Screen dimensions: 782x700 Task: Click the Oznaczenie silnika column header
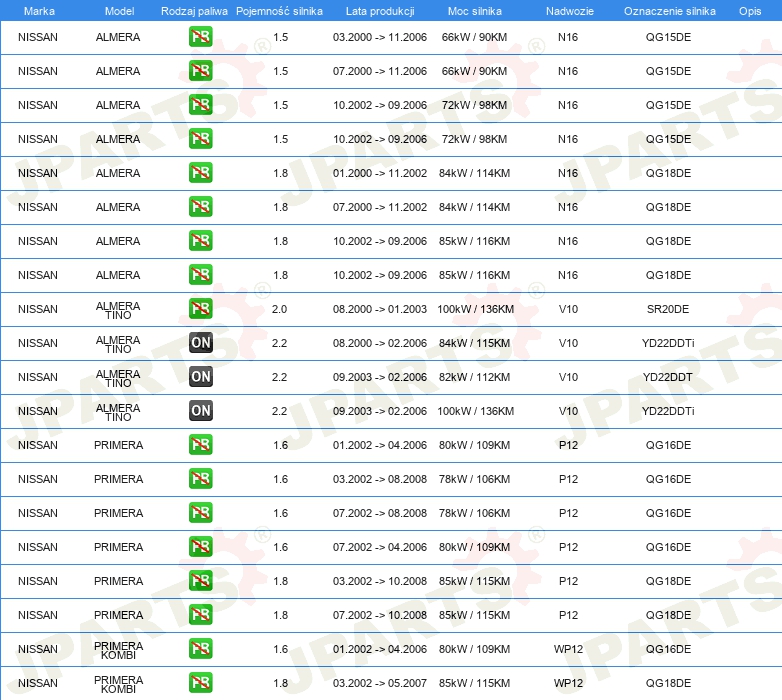[670, 11]
